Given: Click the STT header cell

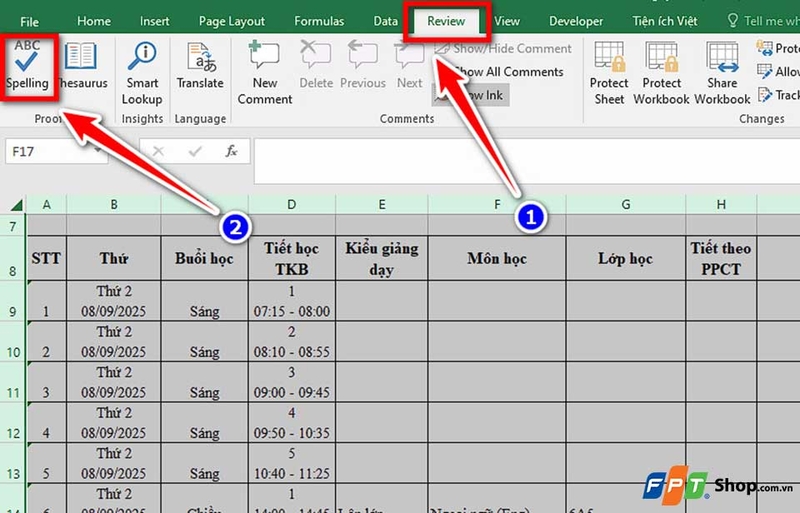Looking at the screenshot, I should pyautogui.click(x=46, y=258).
